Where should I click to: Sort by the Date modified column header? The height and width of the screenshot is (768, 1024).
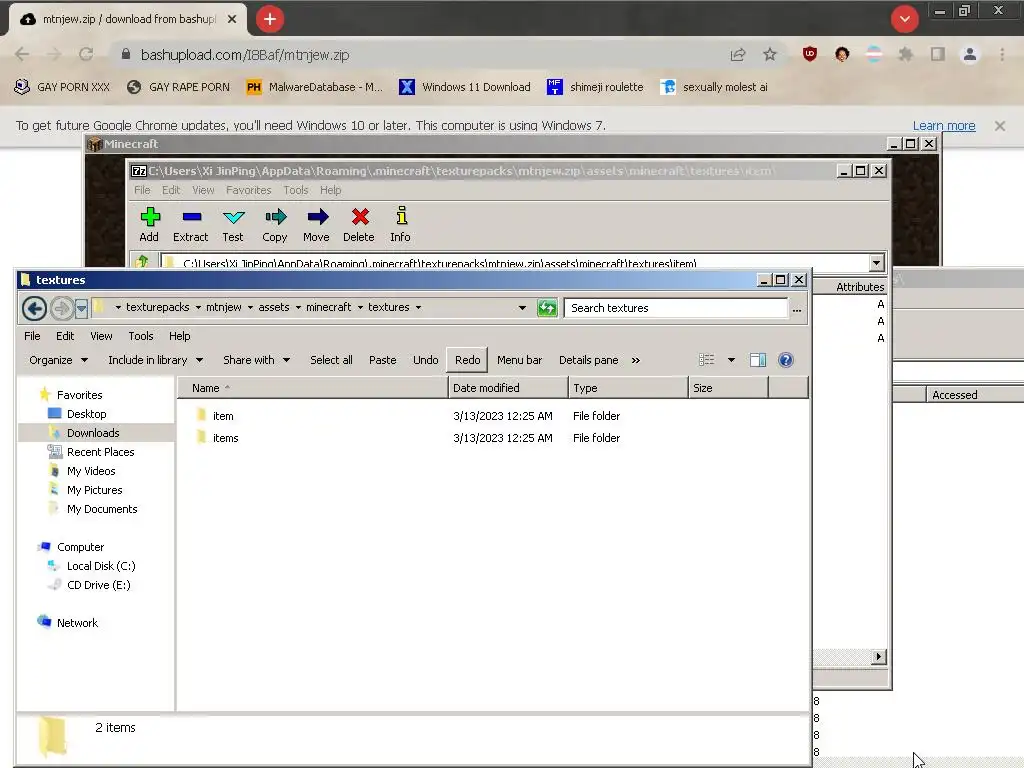(508, 388)
